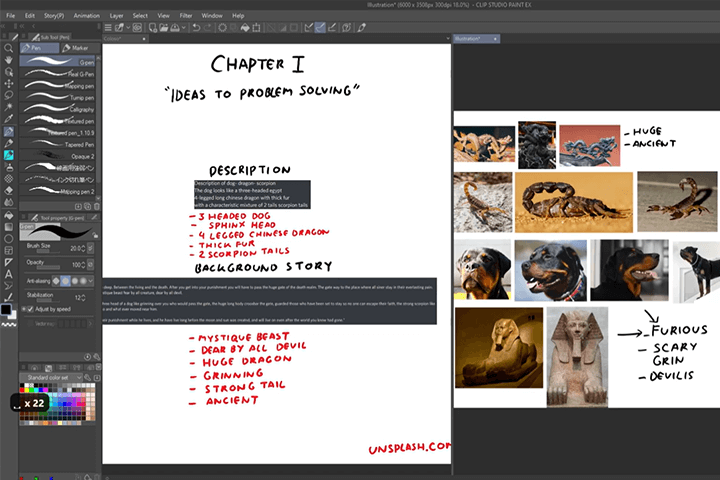Toggle Brush Size pressure dynamics button
Viewport: 720px width, 480px height.
pos(90,248)
